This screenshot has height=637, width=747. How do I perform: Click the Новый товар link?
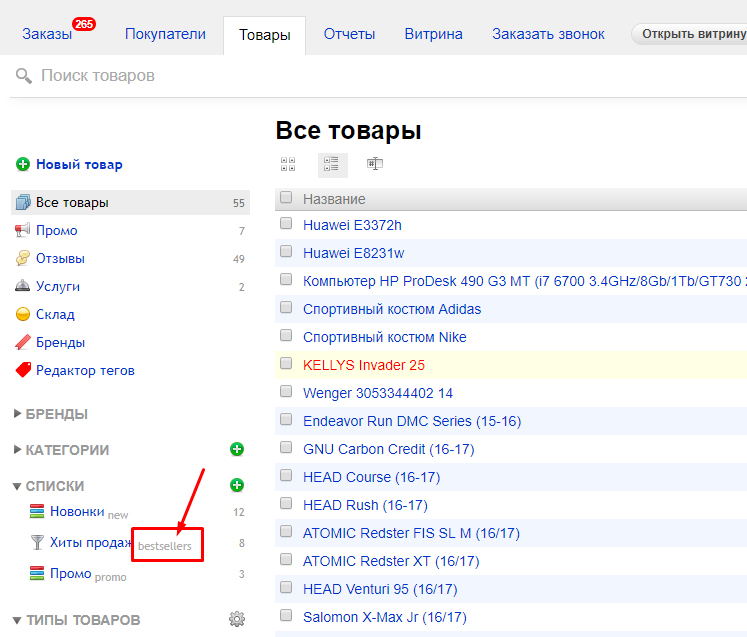(79, 164)
